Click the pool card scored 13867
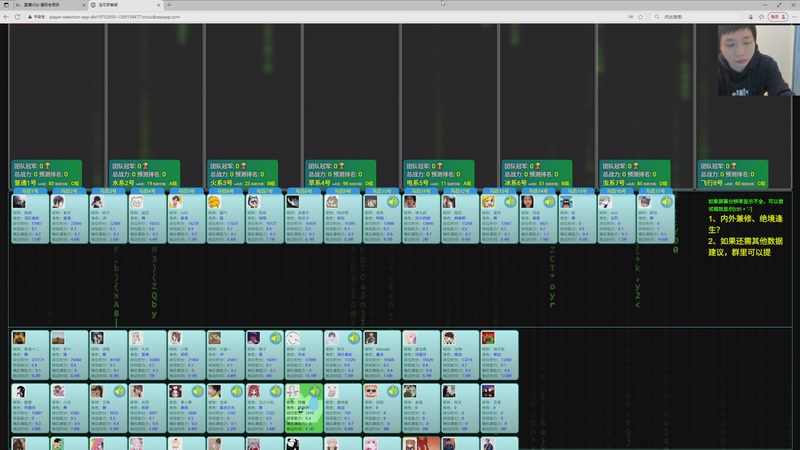Image resolution: width=800 pixels, height=450 pixels. (x=30, y=408)
